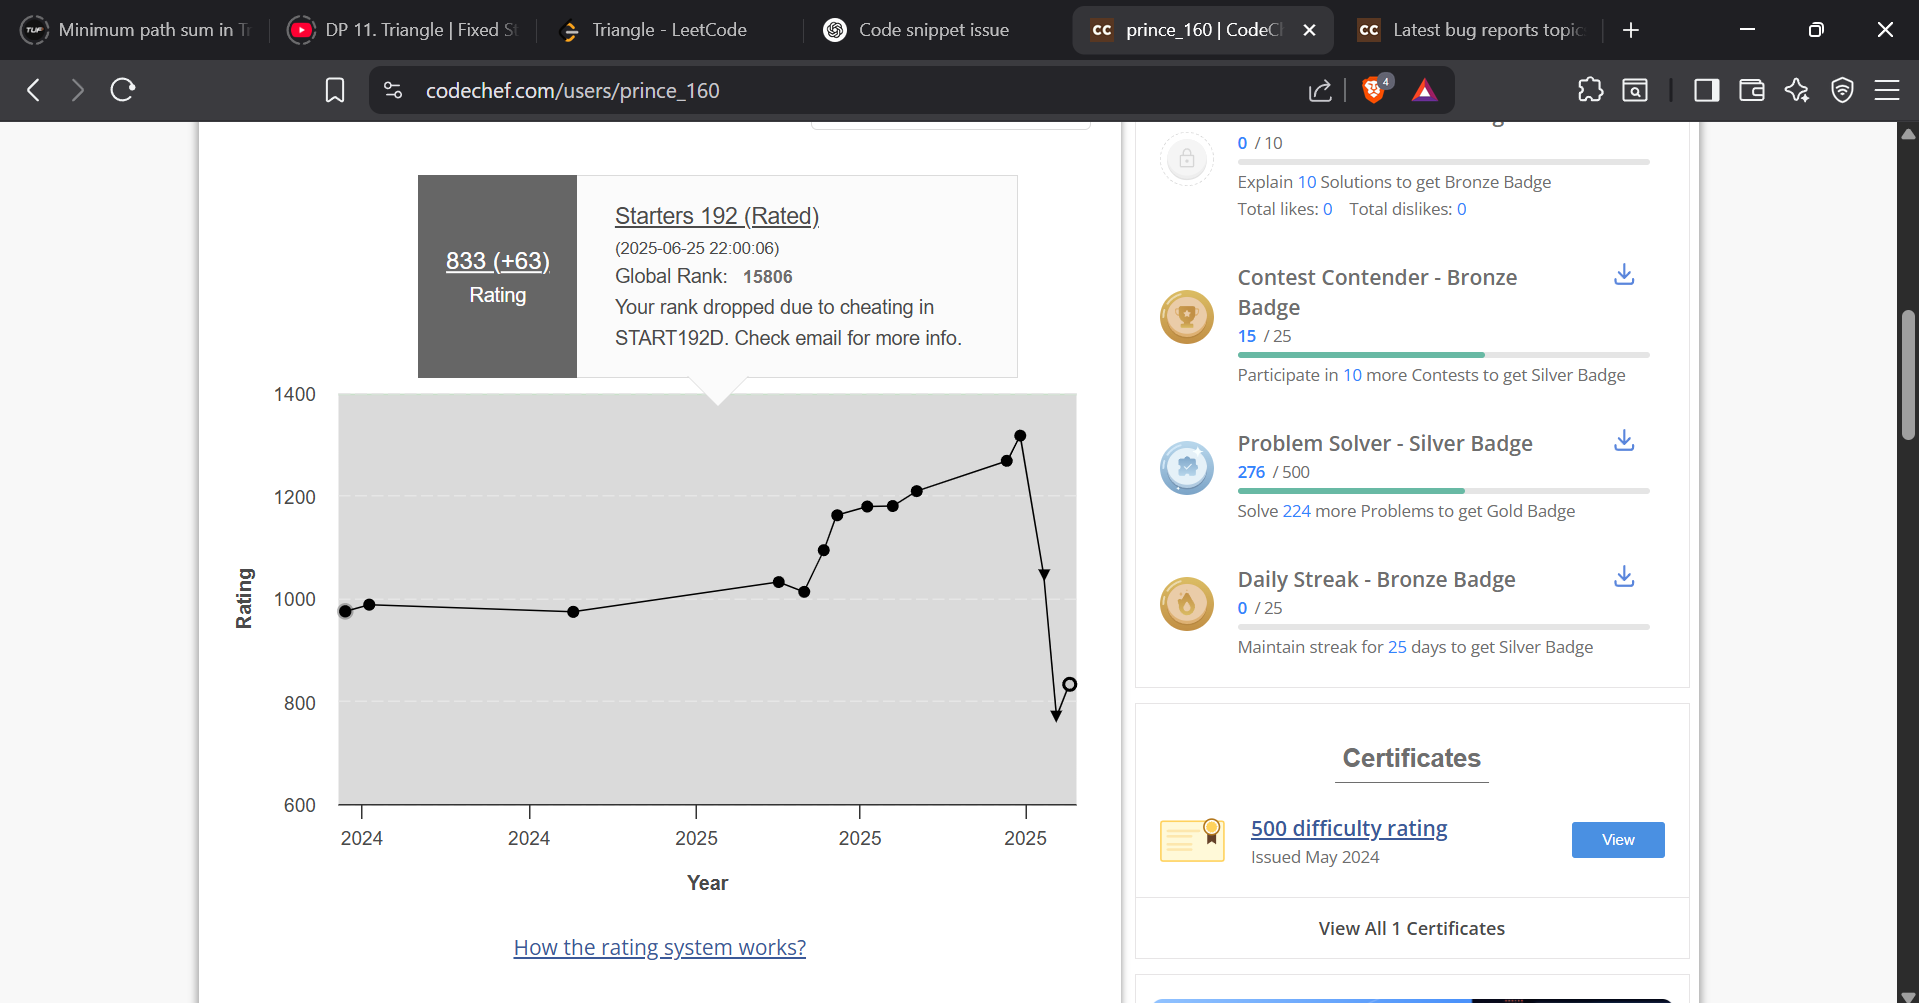Click the certificate thumbnail image

click(x=1192, y=840)
